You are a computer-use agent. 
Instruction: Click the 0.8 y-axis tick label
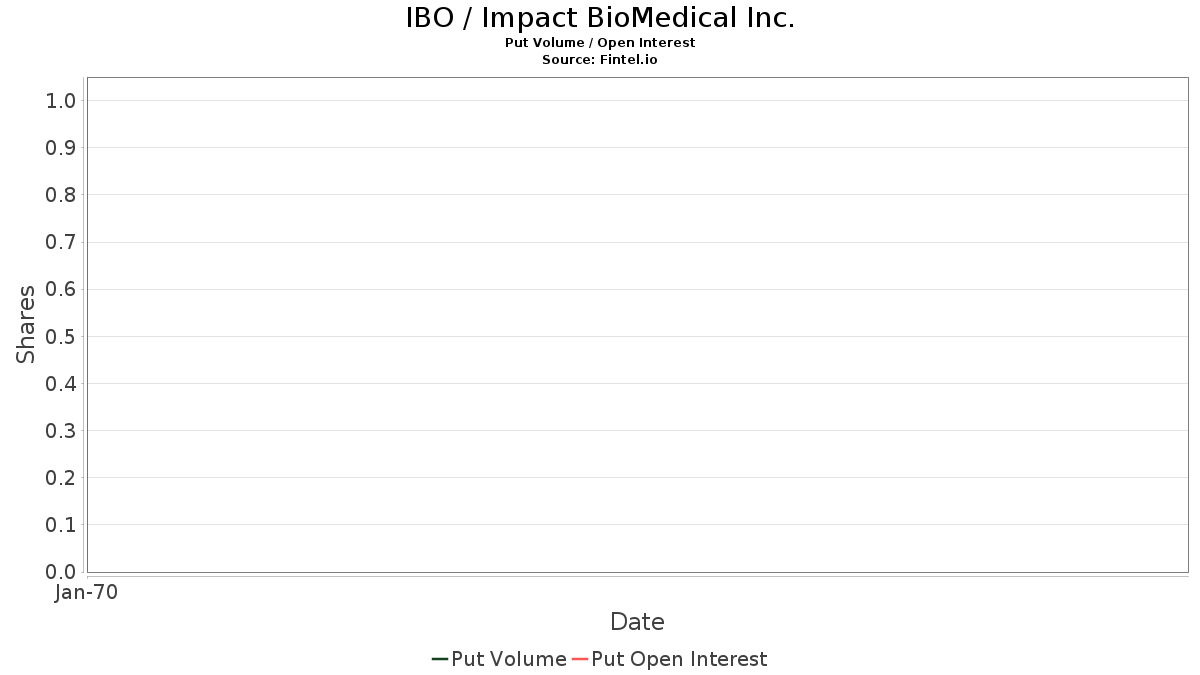(x=61, y=195)
